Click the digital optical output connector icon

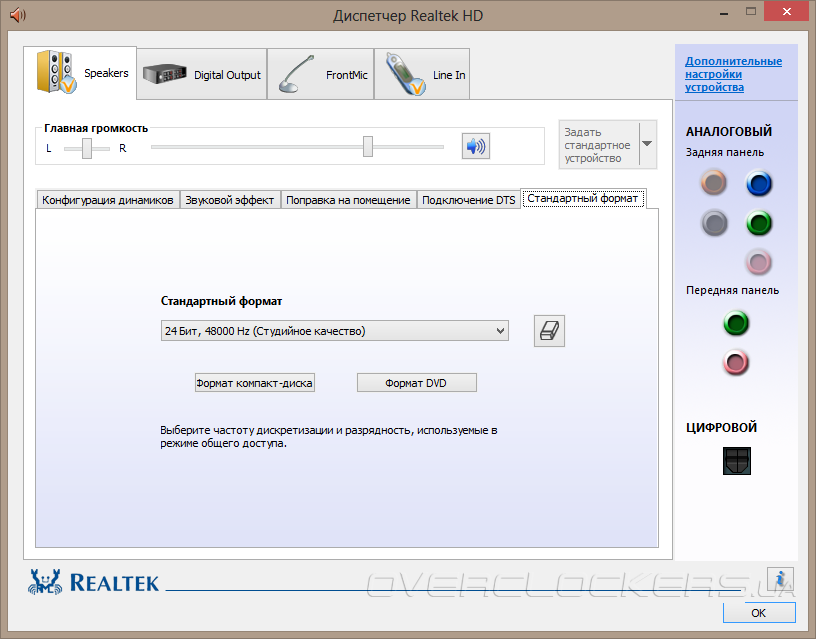tap(737, 461)
